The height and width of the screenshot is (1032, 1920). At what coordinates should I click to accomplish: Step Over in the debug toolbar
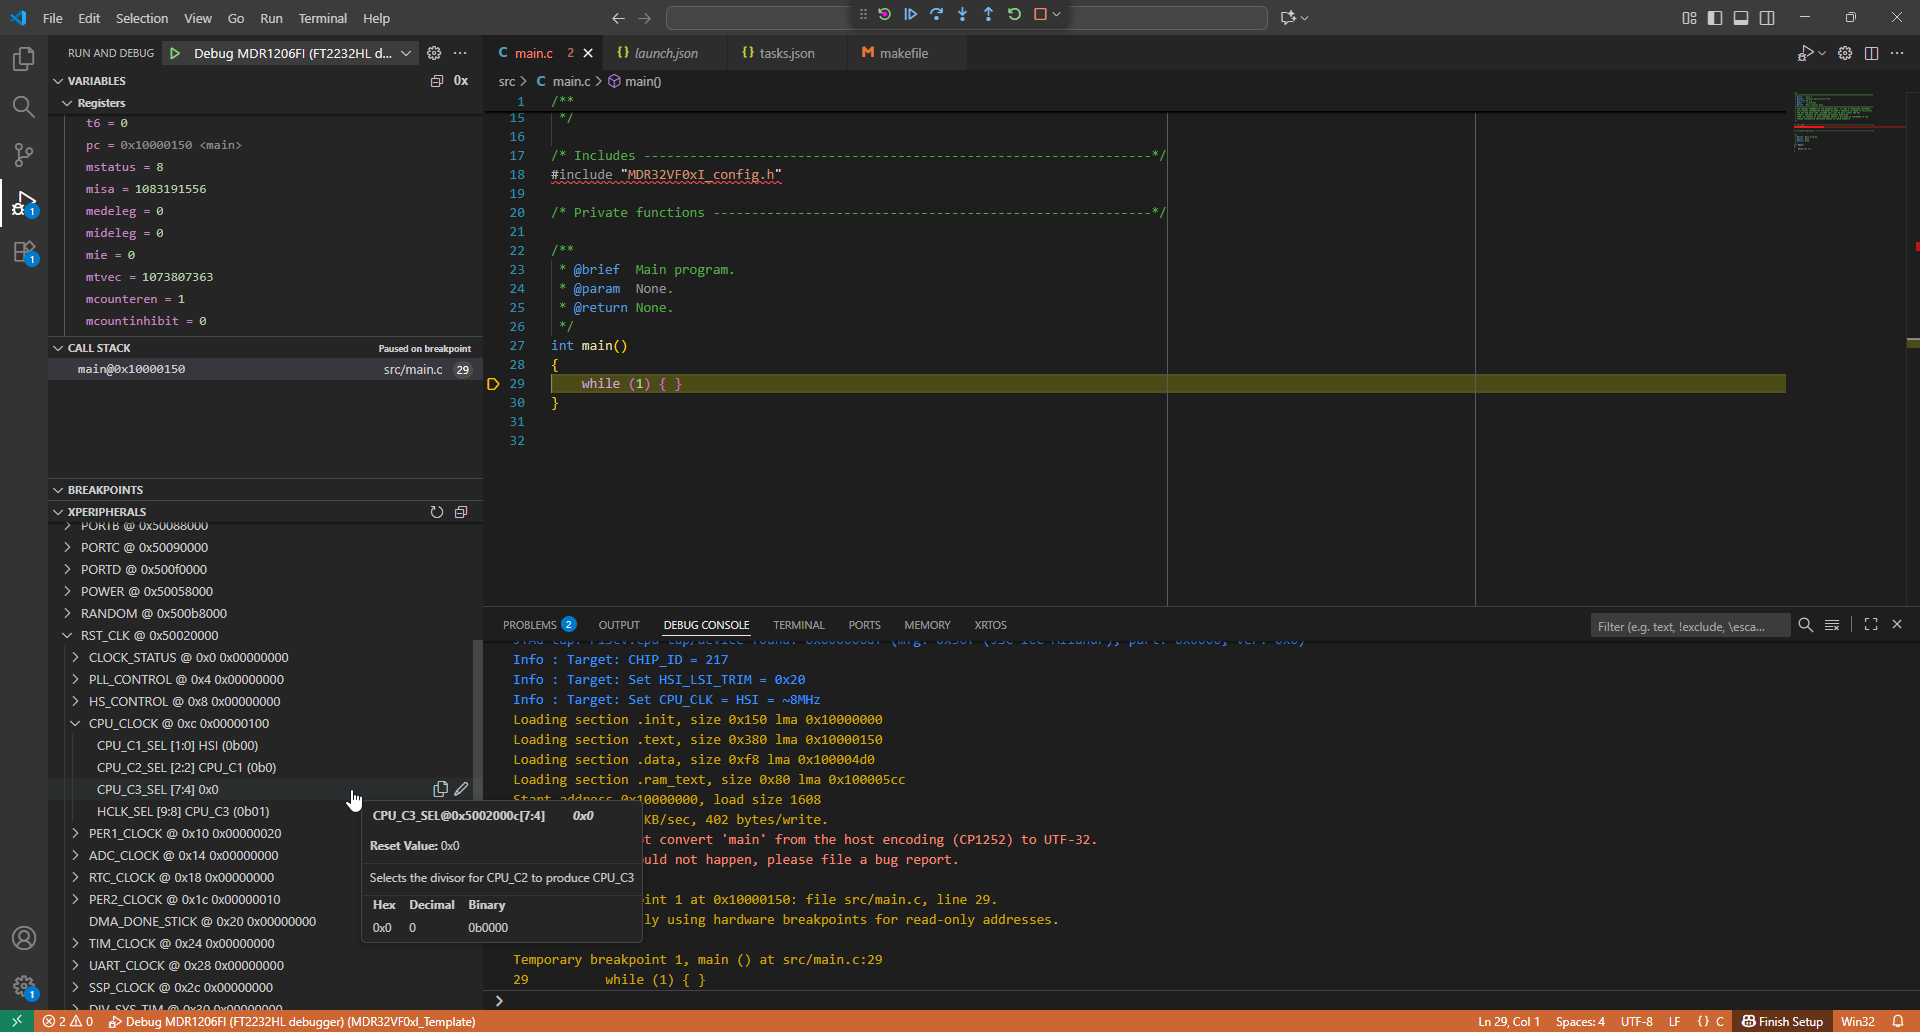coord(936,15)
